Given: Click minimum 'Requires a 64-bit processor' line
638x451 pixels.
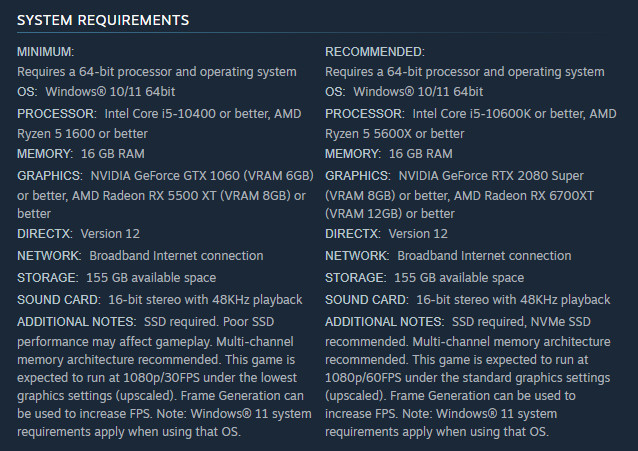Looking at the screenshot, I should 157,72.
